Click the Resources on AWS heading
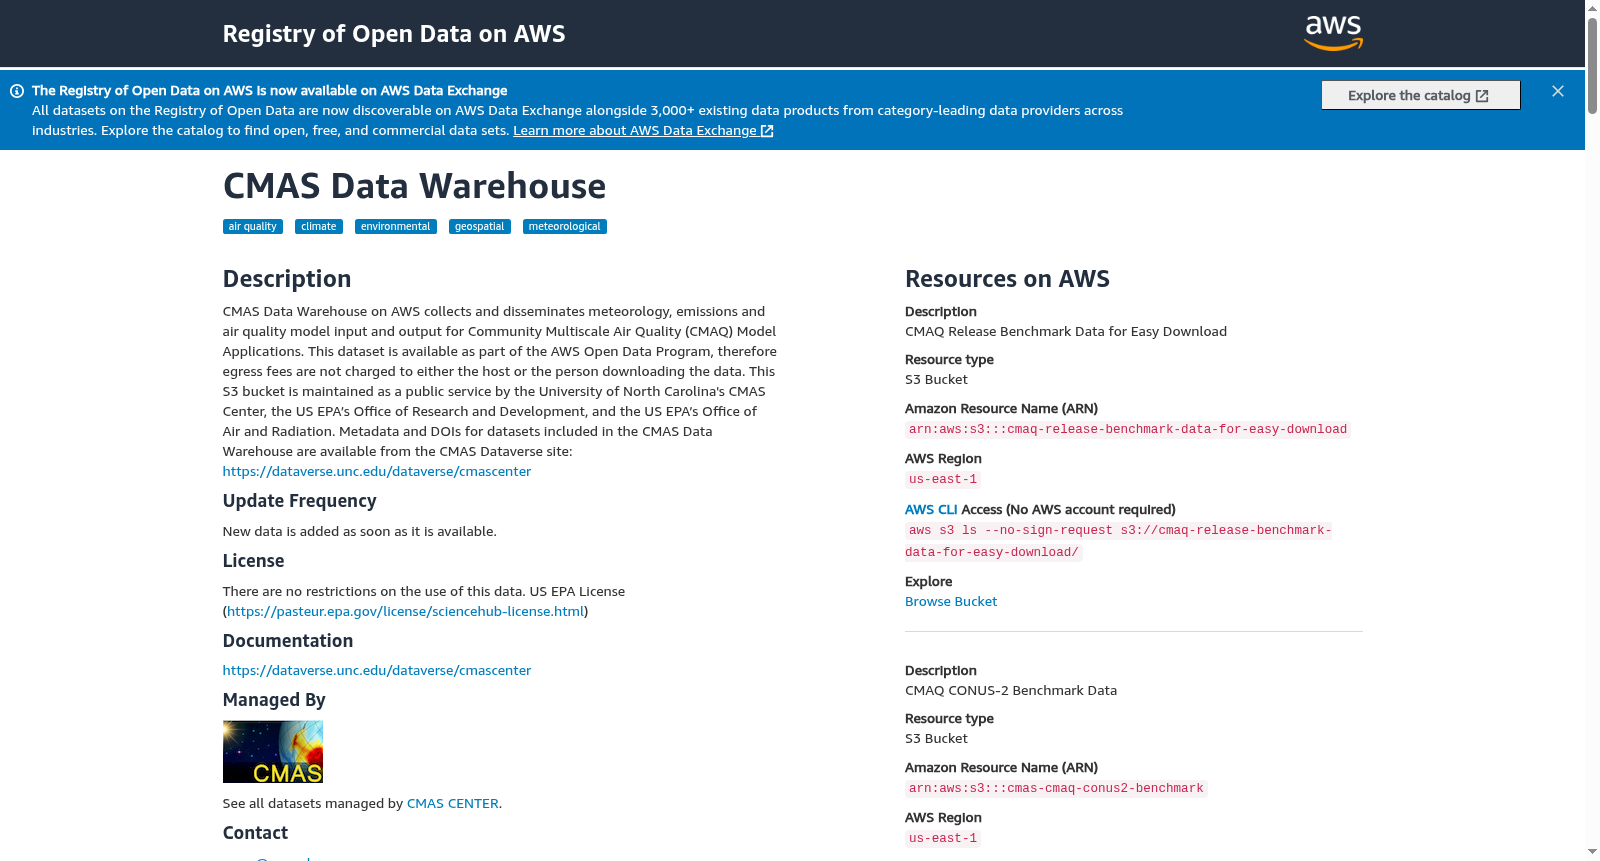Viewport: 1600px width, 861px height. coord(1007,279)
